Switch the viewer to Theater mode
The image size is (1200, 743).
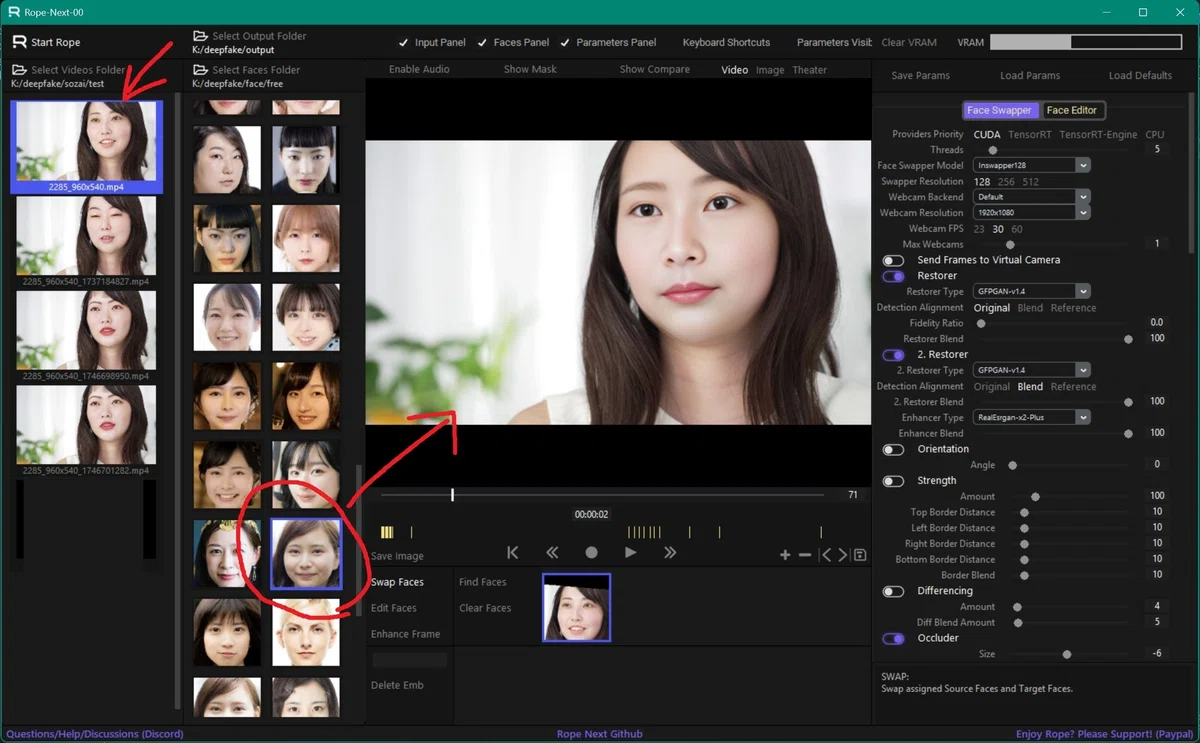pyautogui.click(x=810, y=70)
